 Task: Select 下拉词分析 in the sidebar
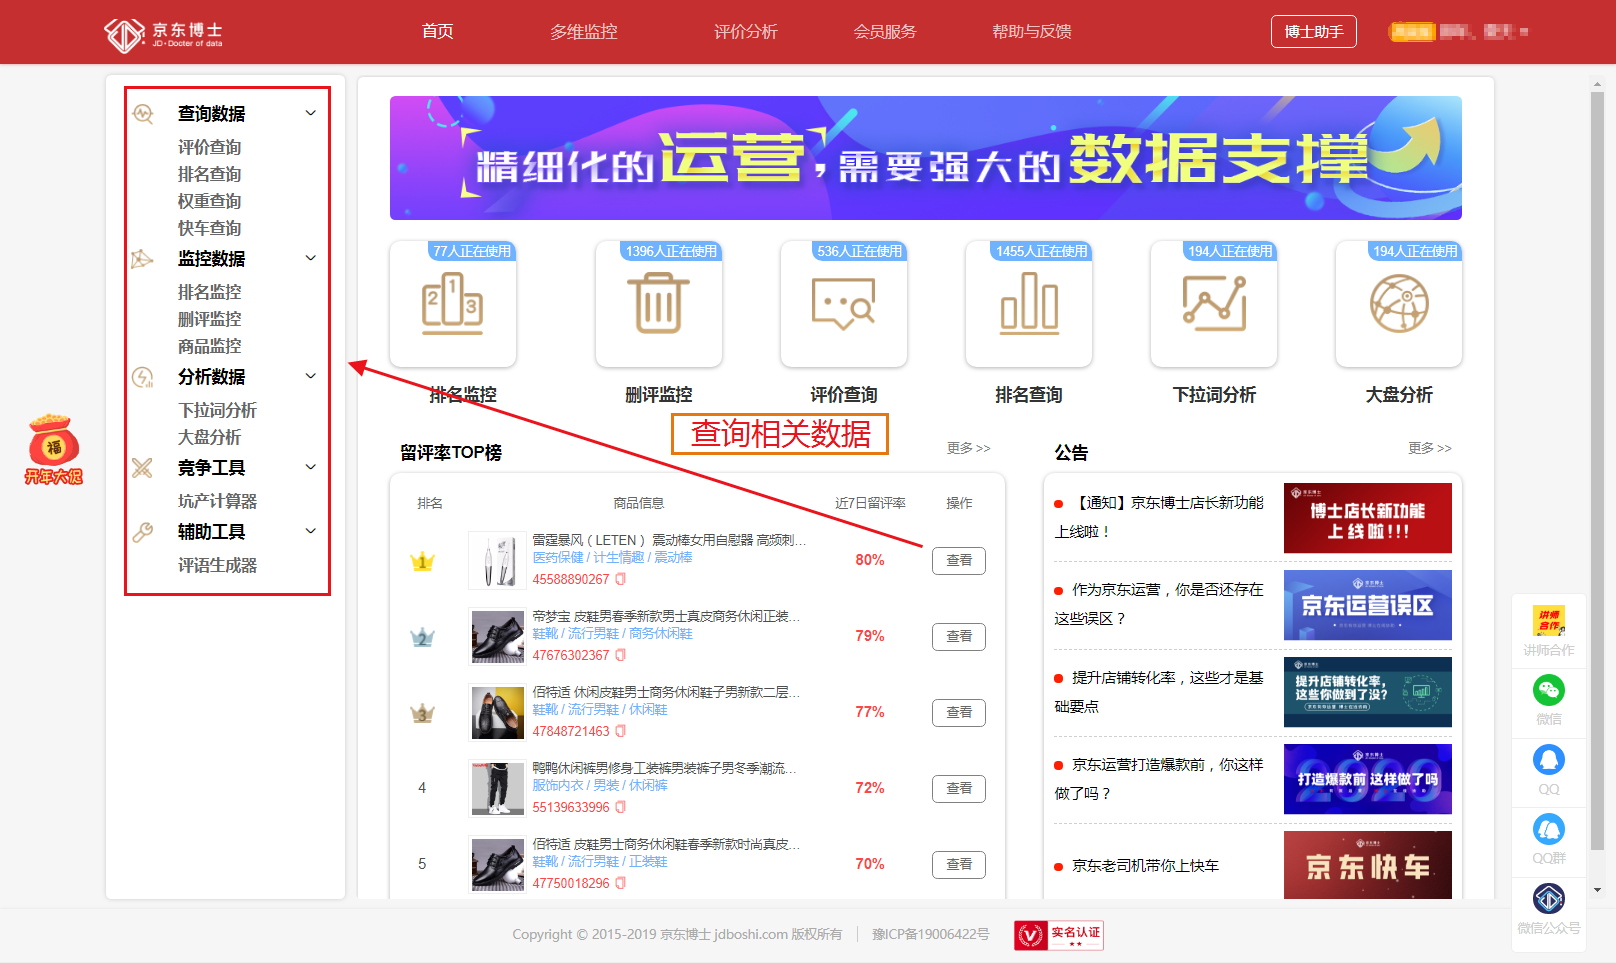point(218,410)
